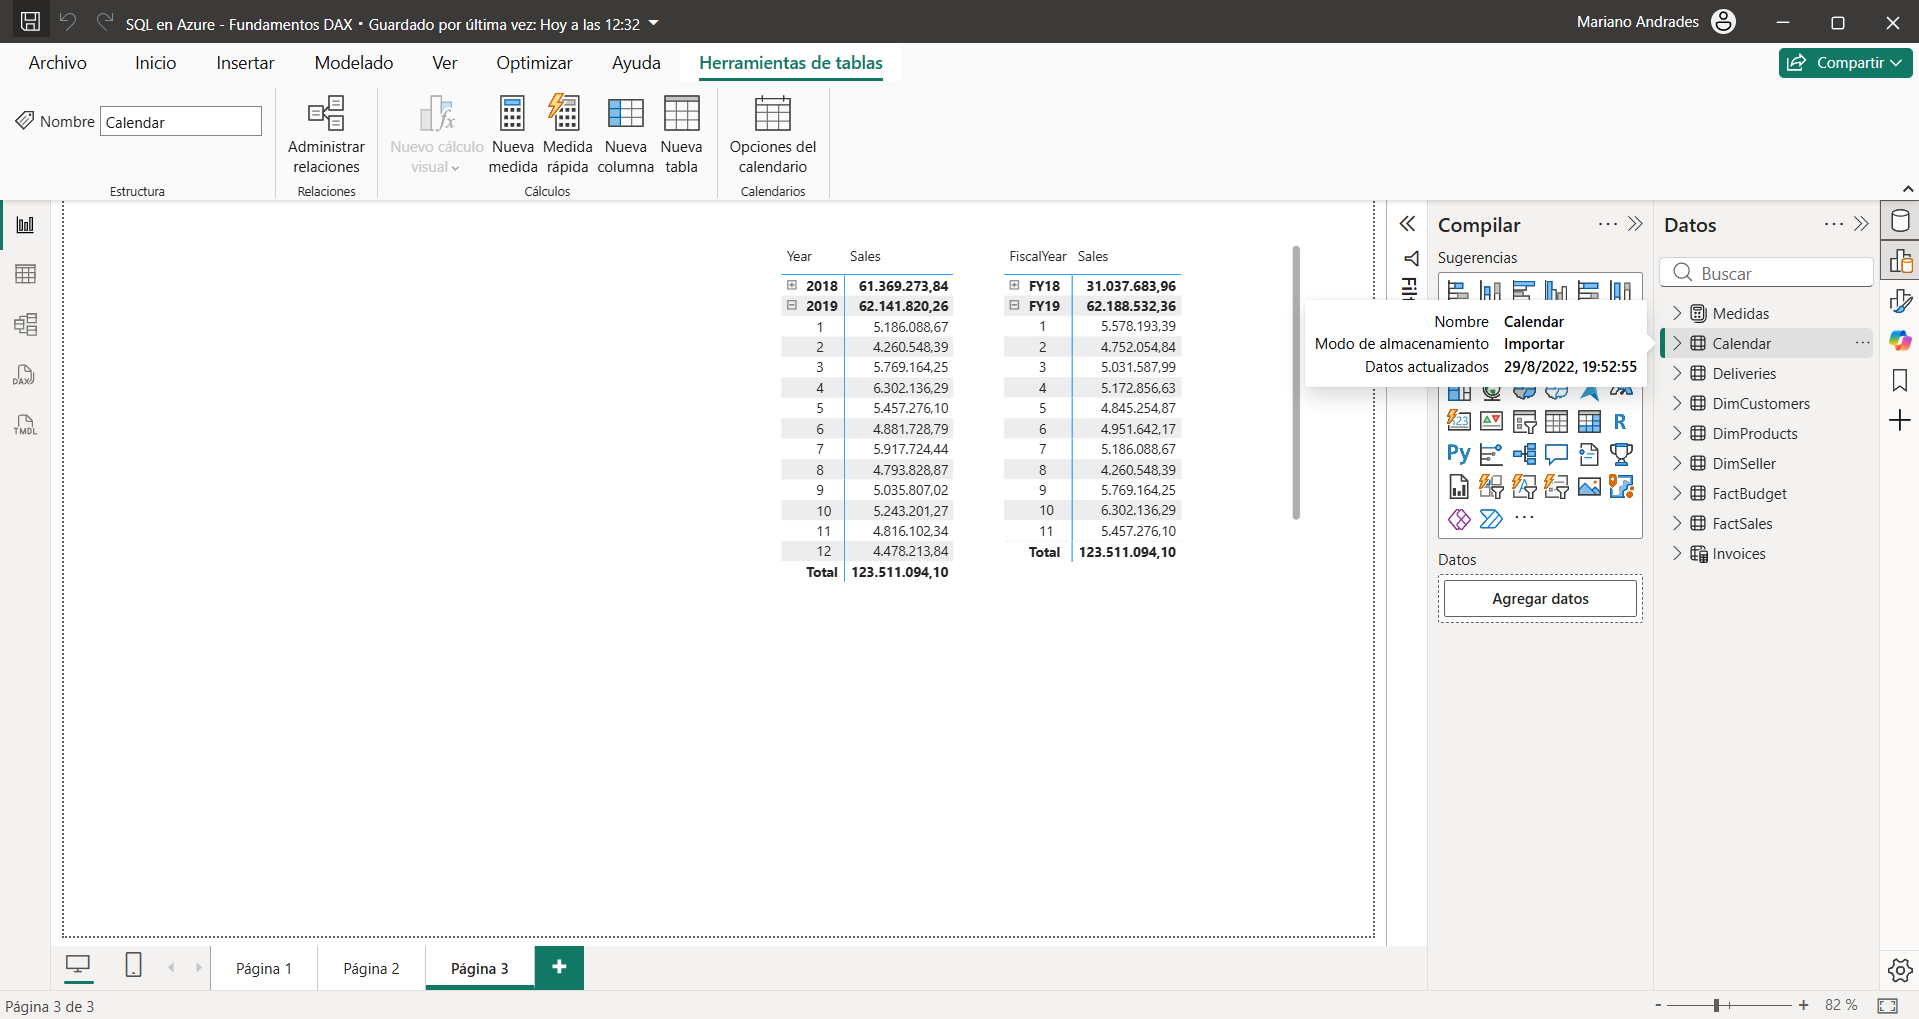Switch to the Model view icon
1919x1019 pixels.
(x=25, y=324)
